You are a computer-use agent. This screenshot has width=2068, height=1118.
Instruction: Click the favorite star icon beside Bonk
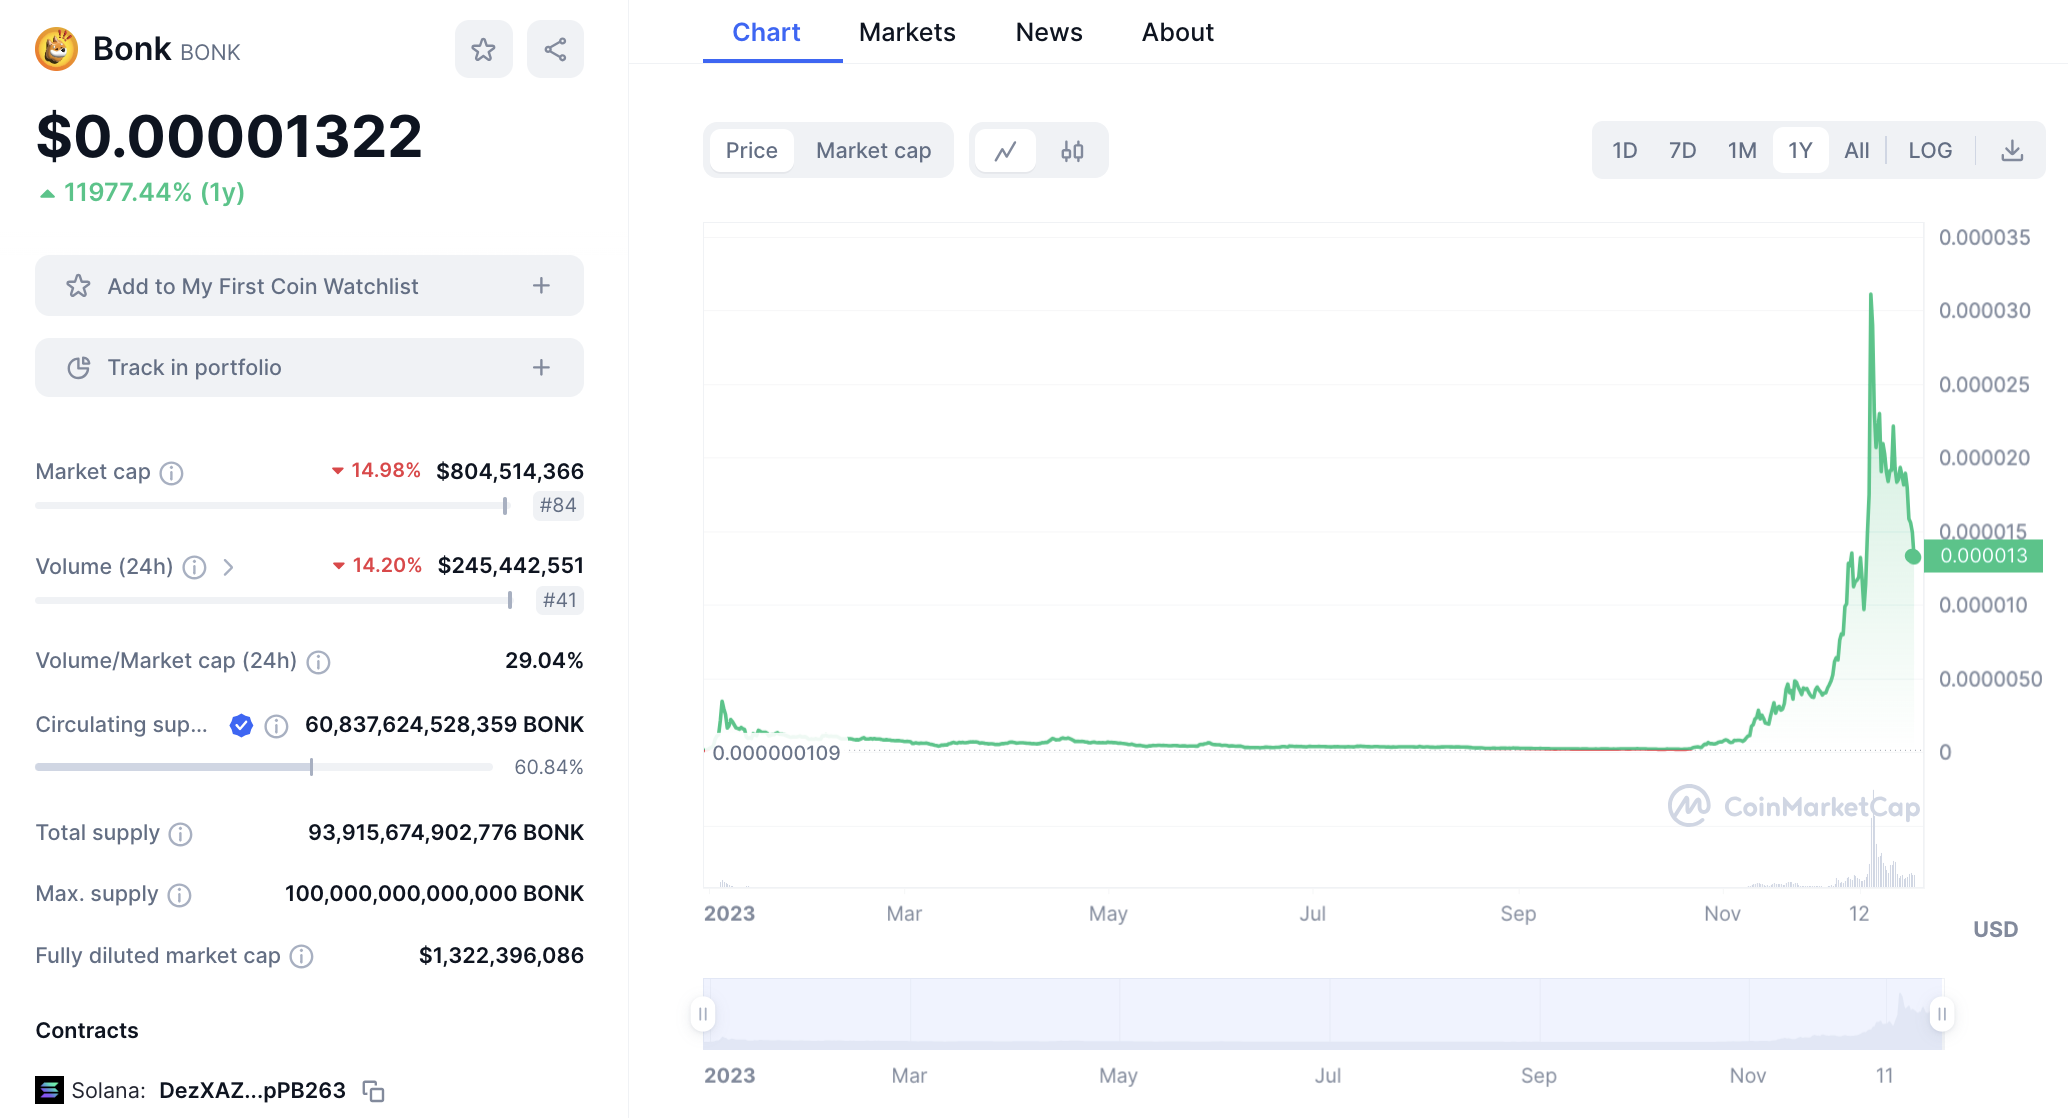(483, 49)
